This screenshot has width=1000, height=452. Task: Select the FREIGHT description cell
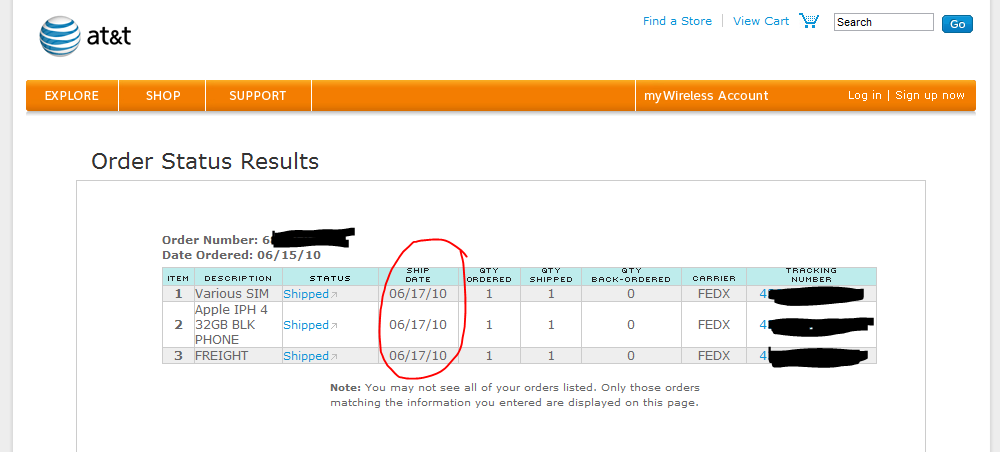tap(239, 356)
